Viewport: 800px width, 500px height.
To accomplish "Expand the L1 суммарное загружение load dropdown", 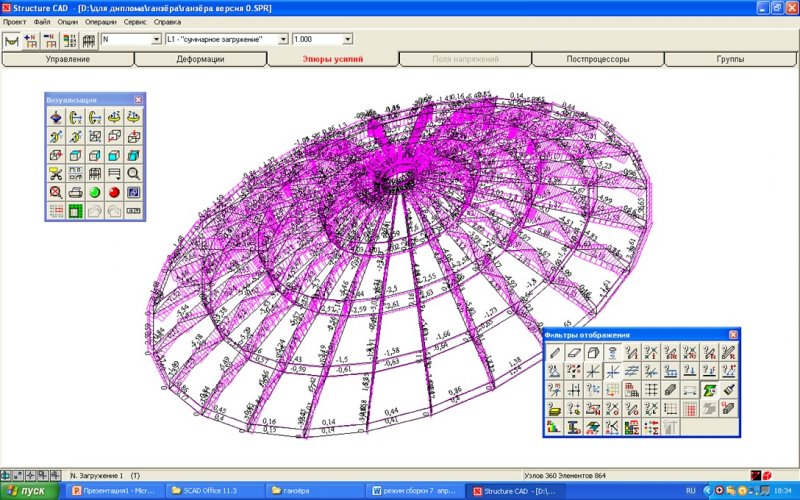I will click(x=283, y=39).
